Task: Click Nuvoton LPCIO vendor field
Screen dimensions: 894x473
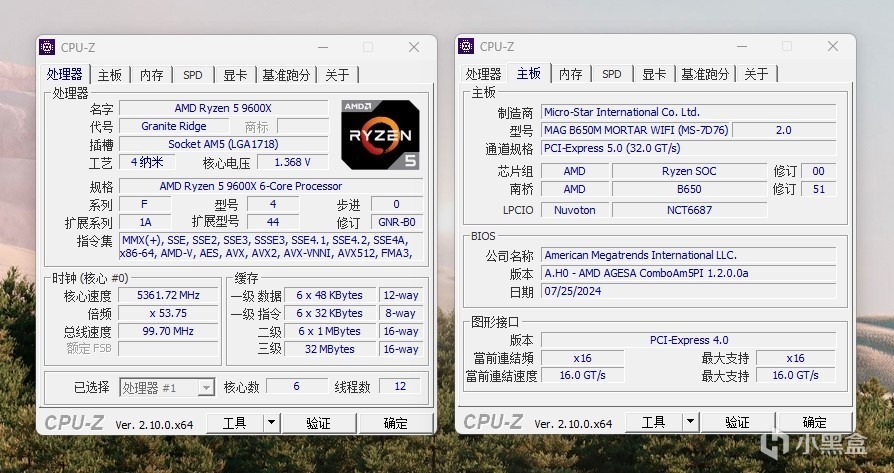Action: tap(575, 210)
